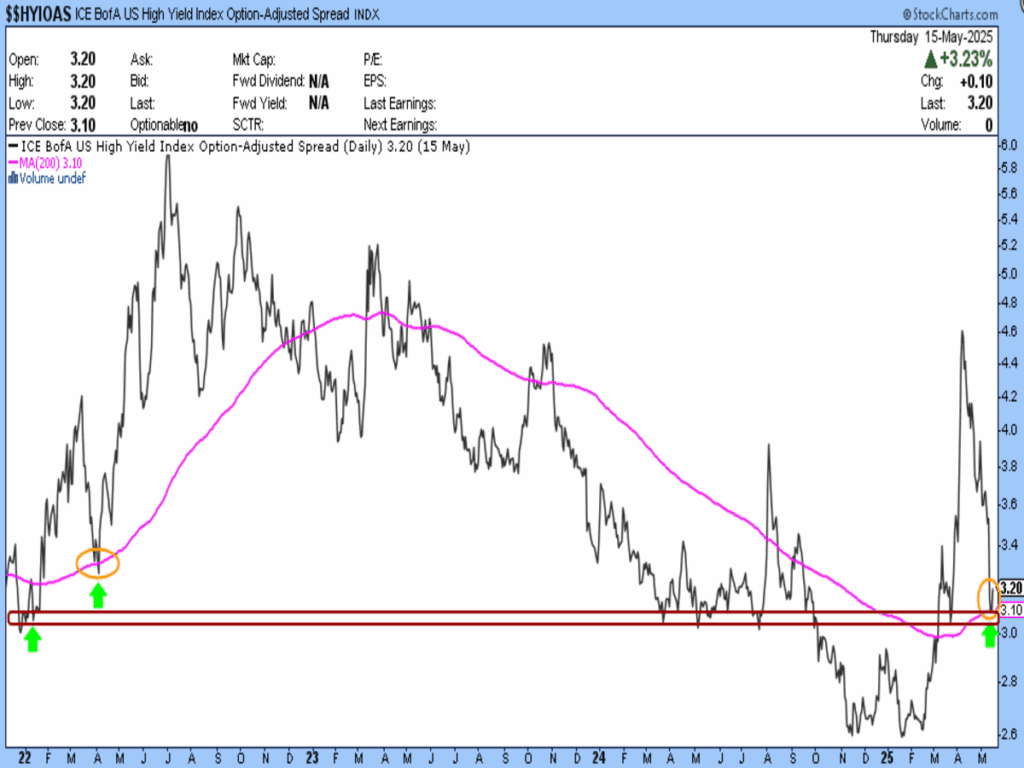Image resolution: width=1024 pixels, height=768 pixels.
Task: Click the 3.20 last price tag on axis
Action: 1009,589
